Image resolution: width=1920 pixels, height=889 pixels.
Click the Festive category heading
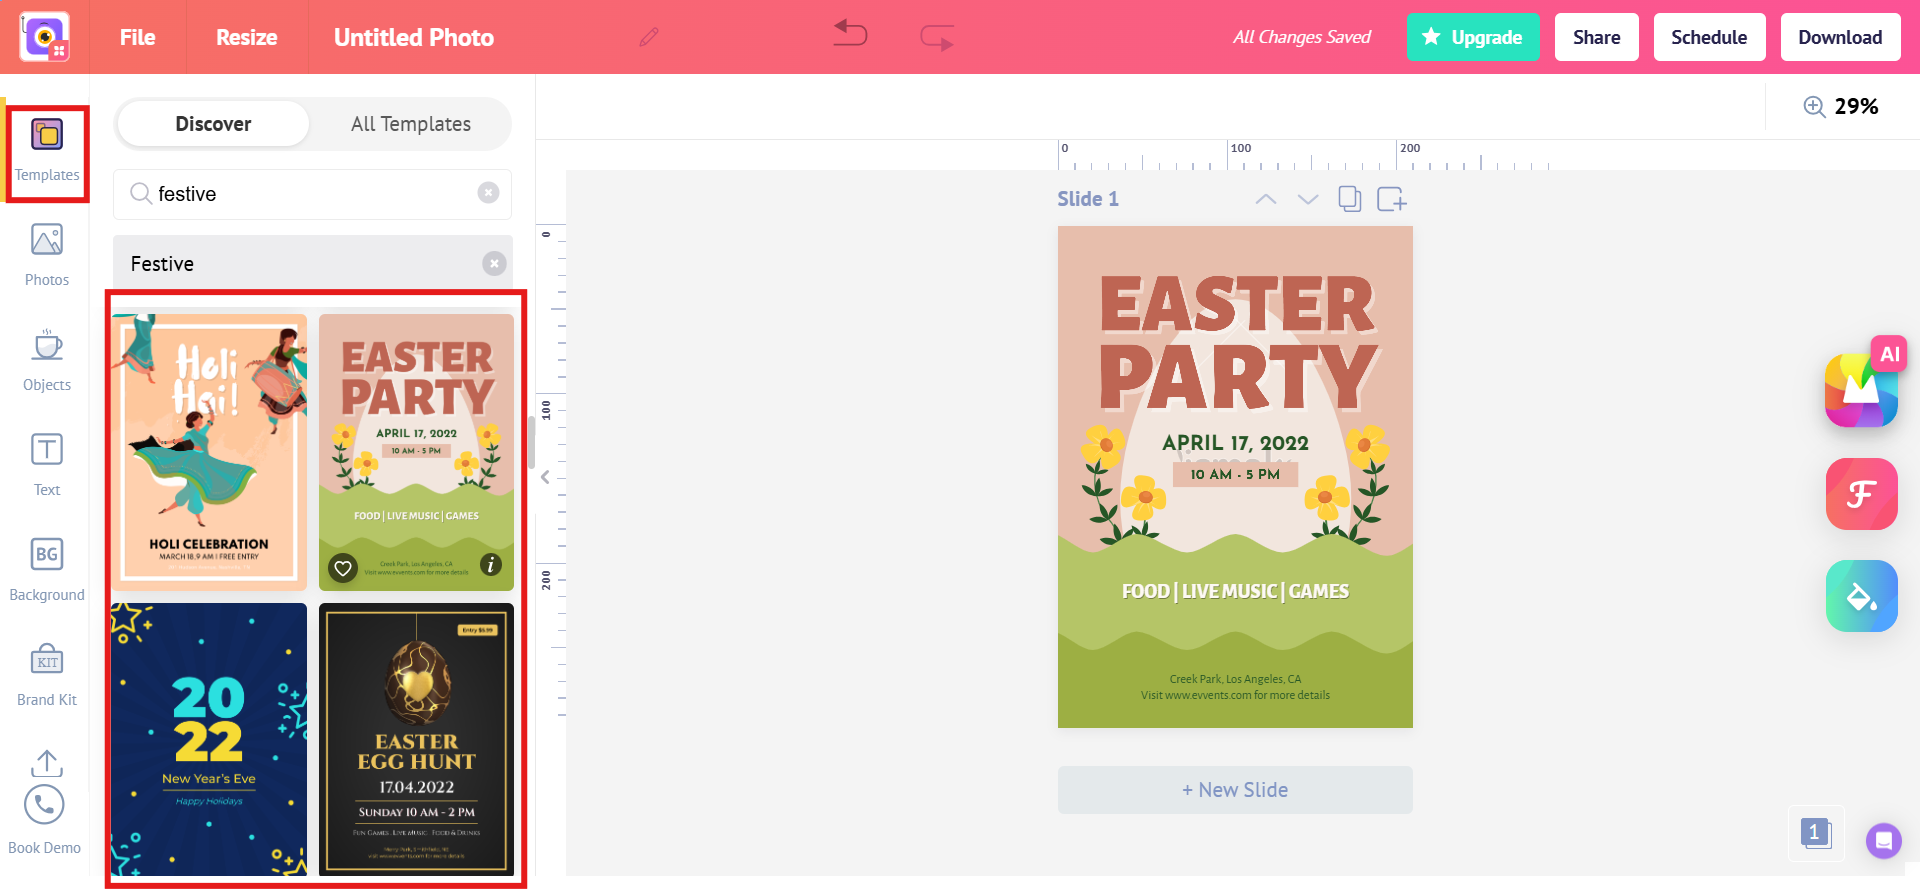coord(162,264)
